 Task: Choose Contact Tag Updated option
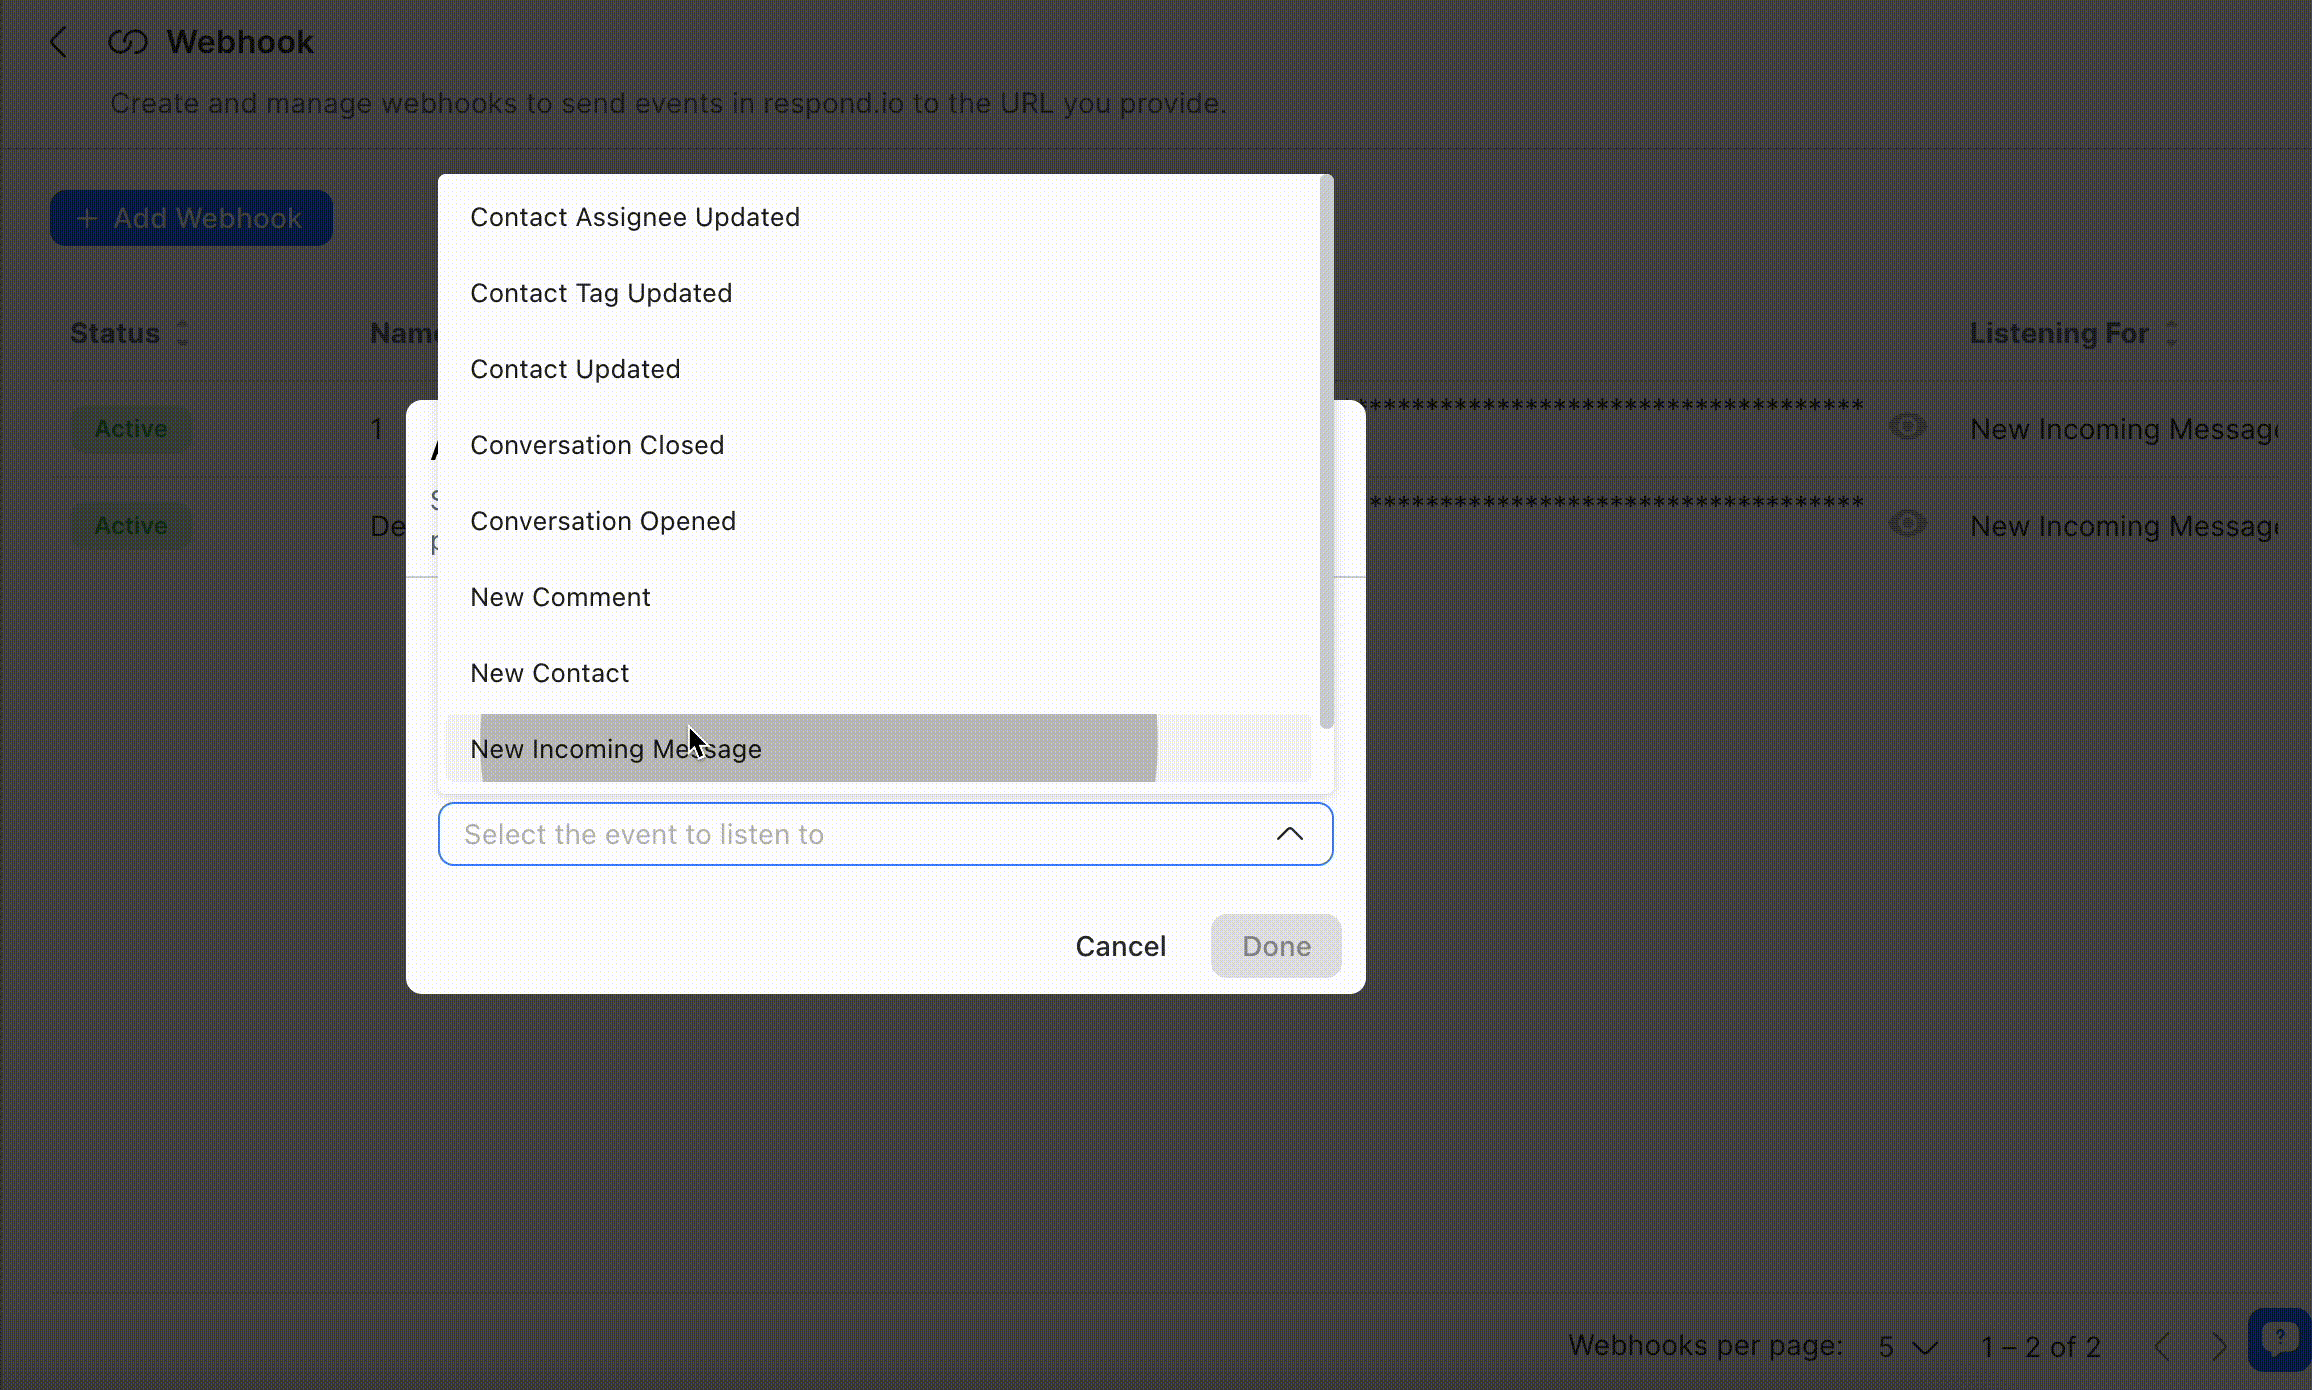[601, 293]
